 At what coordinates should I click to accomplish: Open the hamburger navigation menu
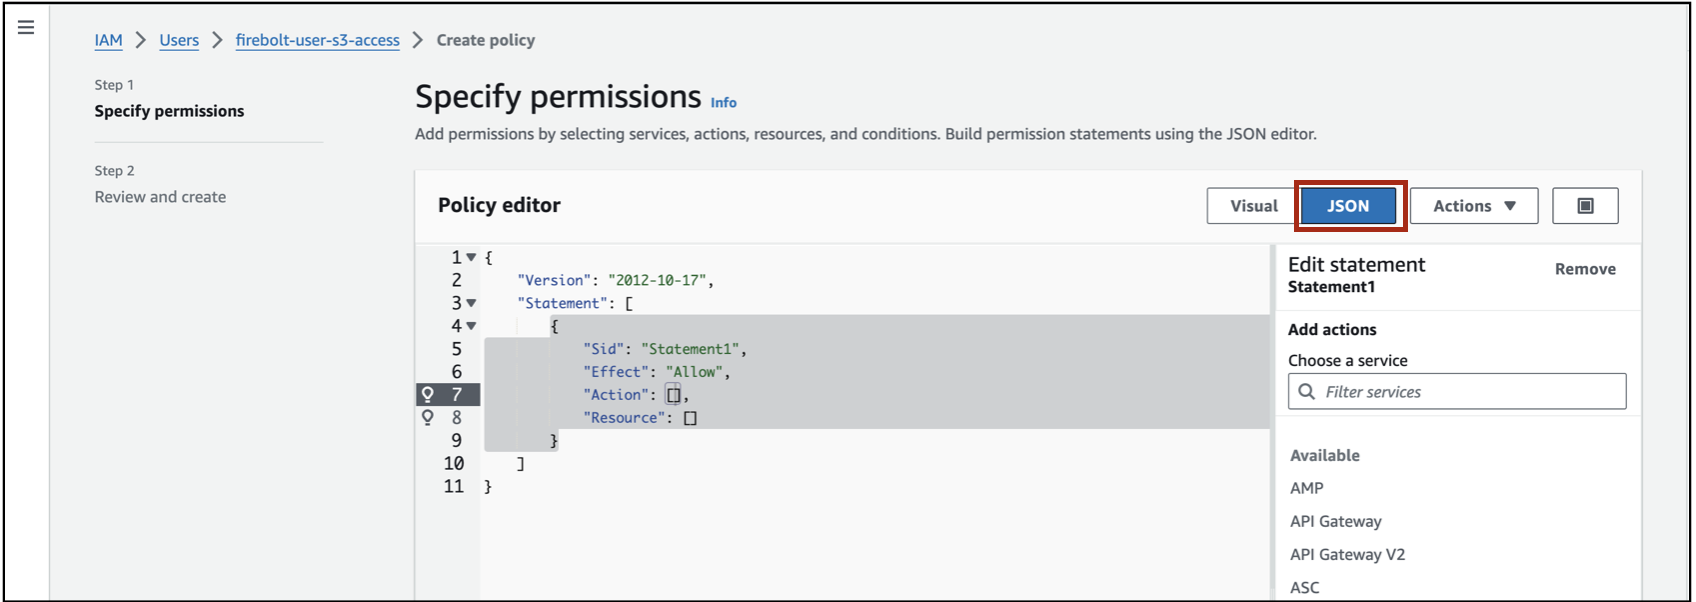(x=26, y=27)
